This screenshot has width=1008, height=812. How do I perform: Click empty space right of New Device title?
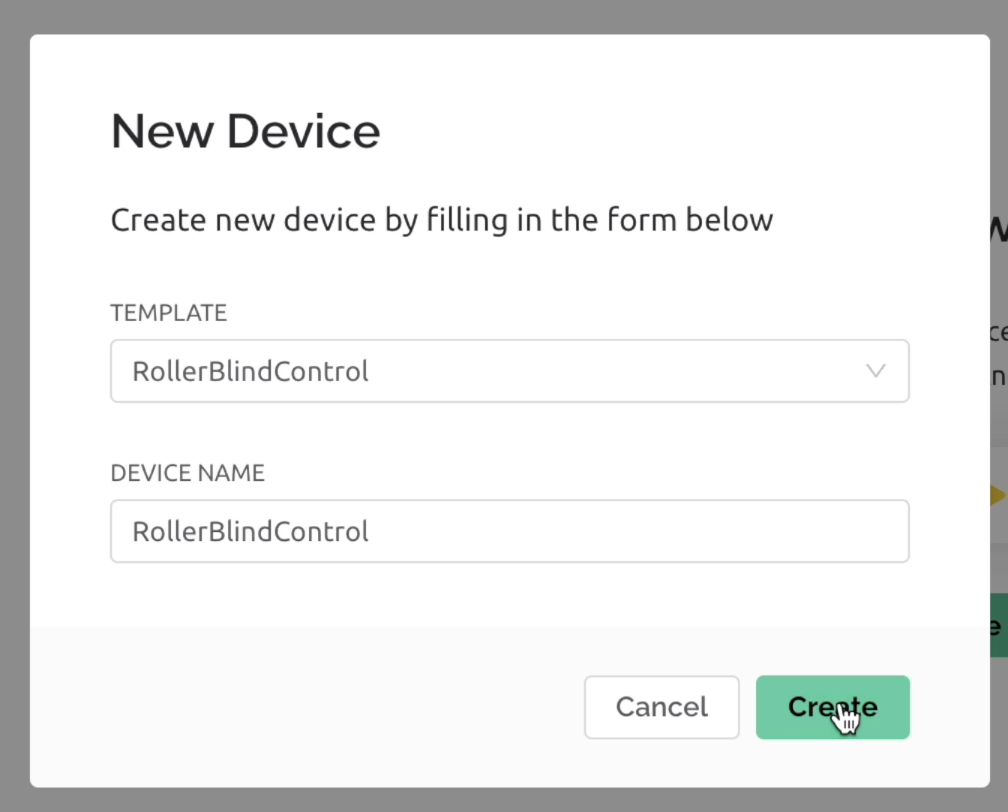pyautogui.click(x=650, y=131)
